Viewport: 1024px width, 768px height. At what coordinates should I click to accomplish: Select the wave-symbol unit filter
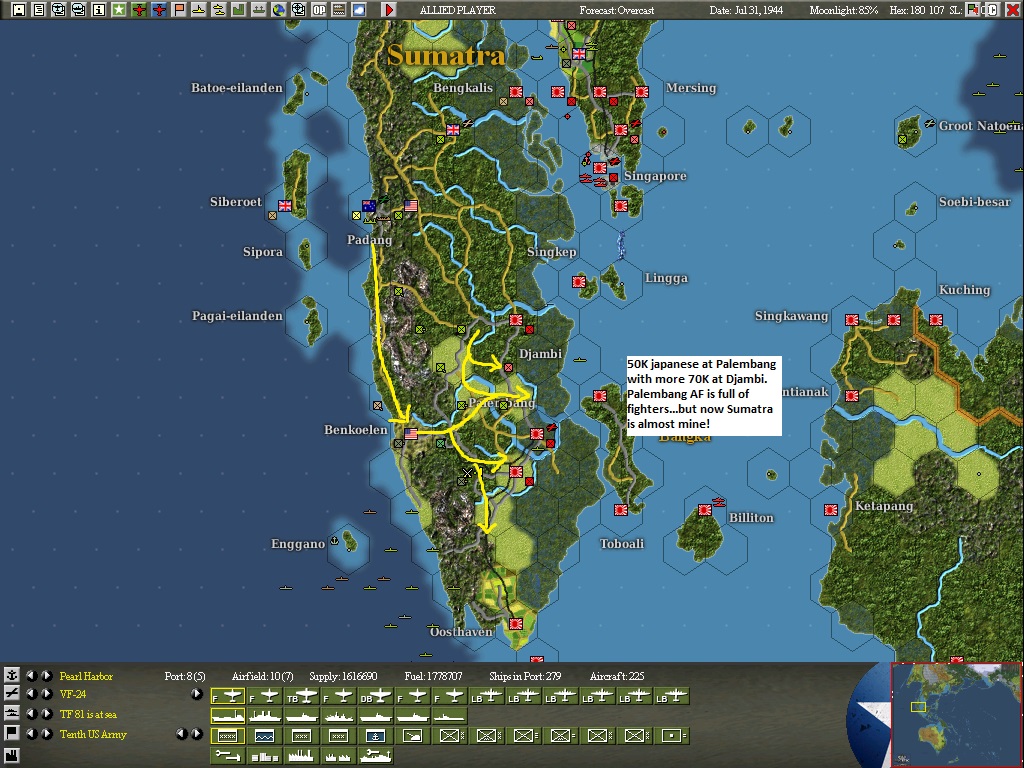(x=264, y=736)
